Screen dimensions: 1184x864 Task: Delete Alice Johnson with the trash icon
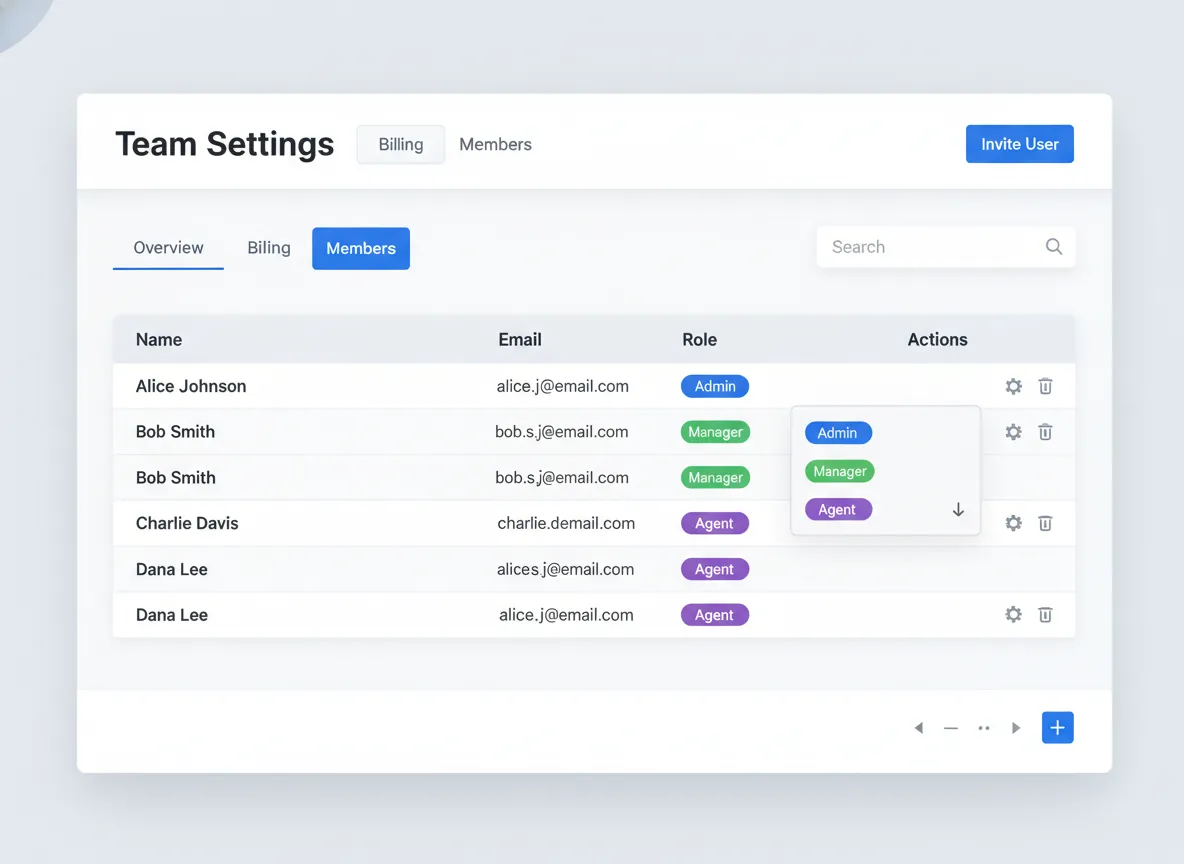click(1045, 386)
